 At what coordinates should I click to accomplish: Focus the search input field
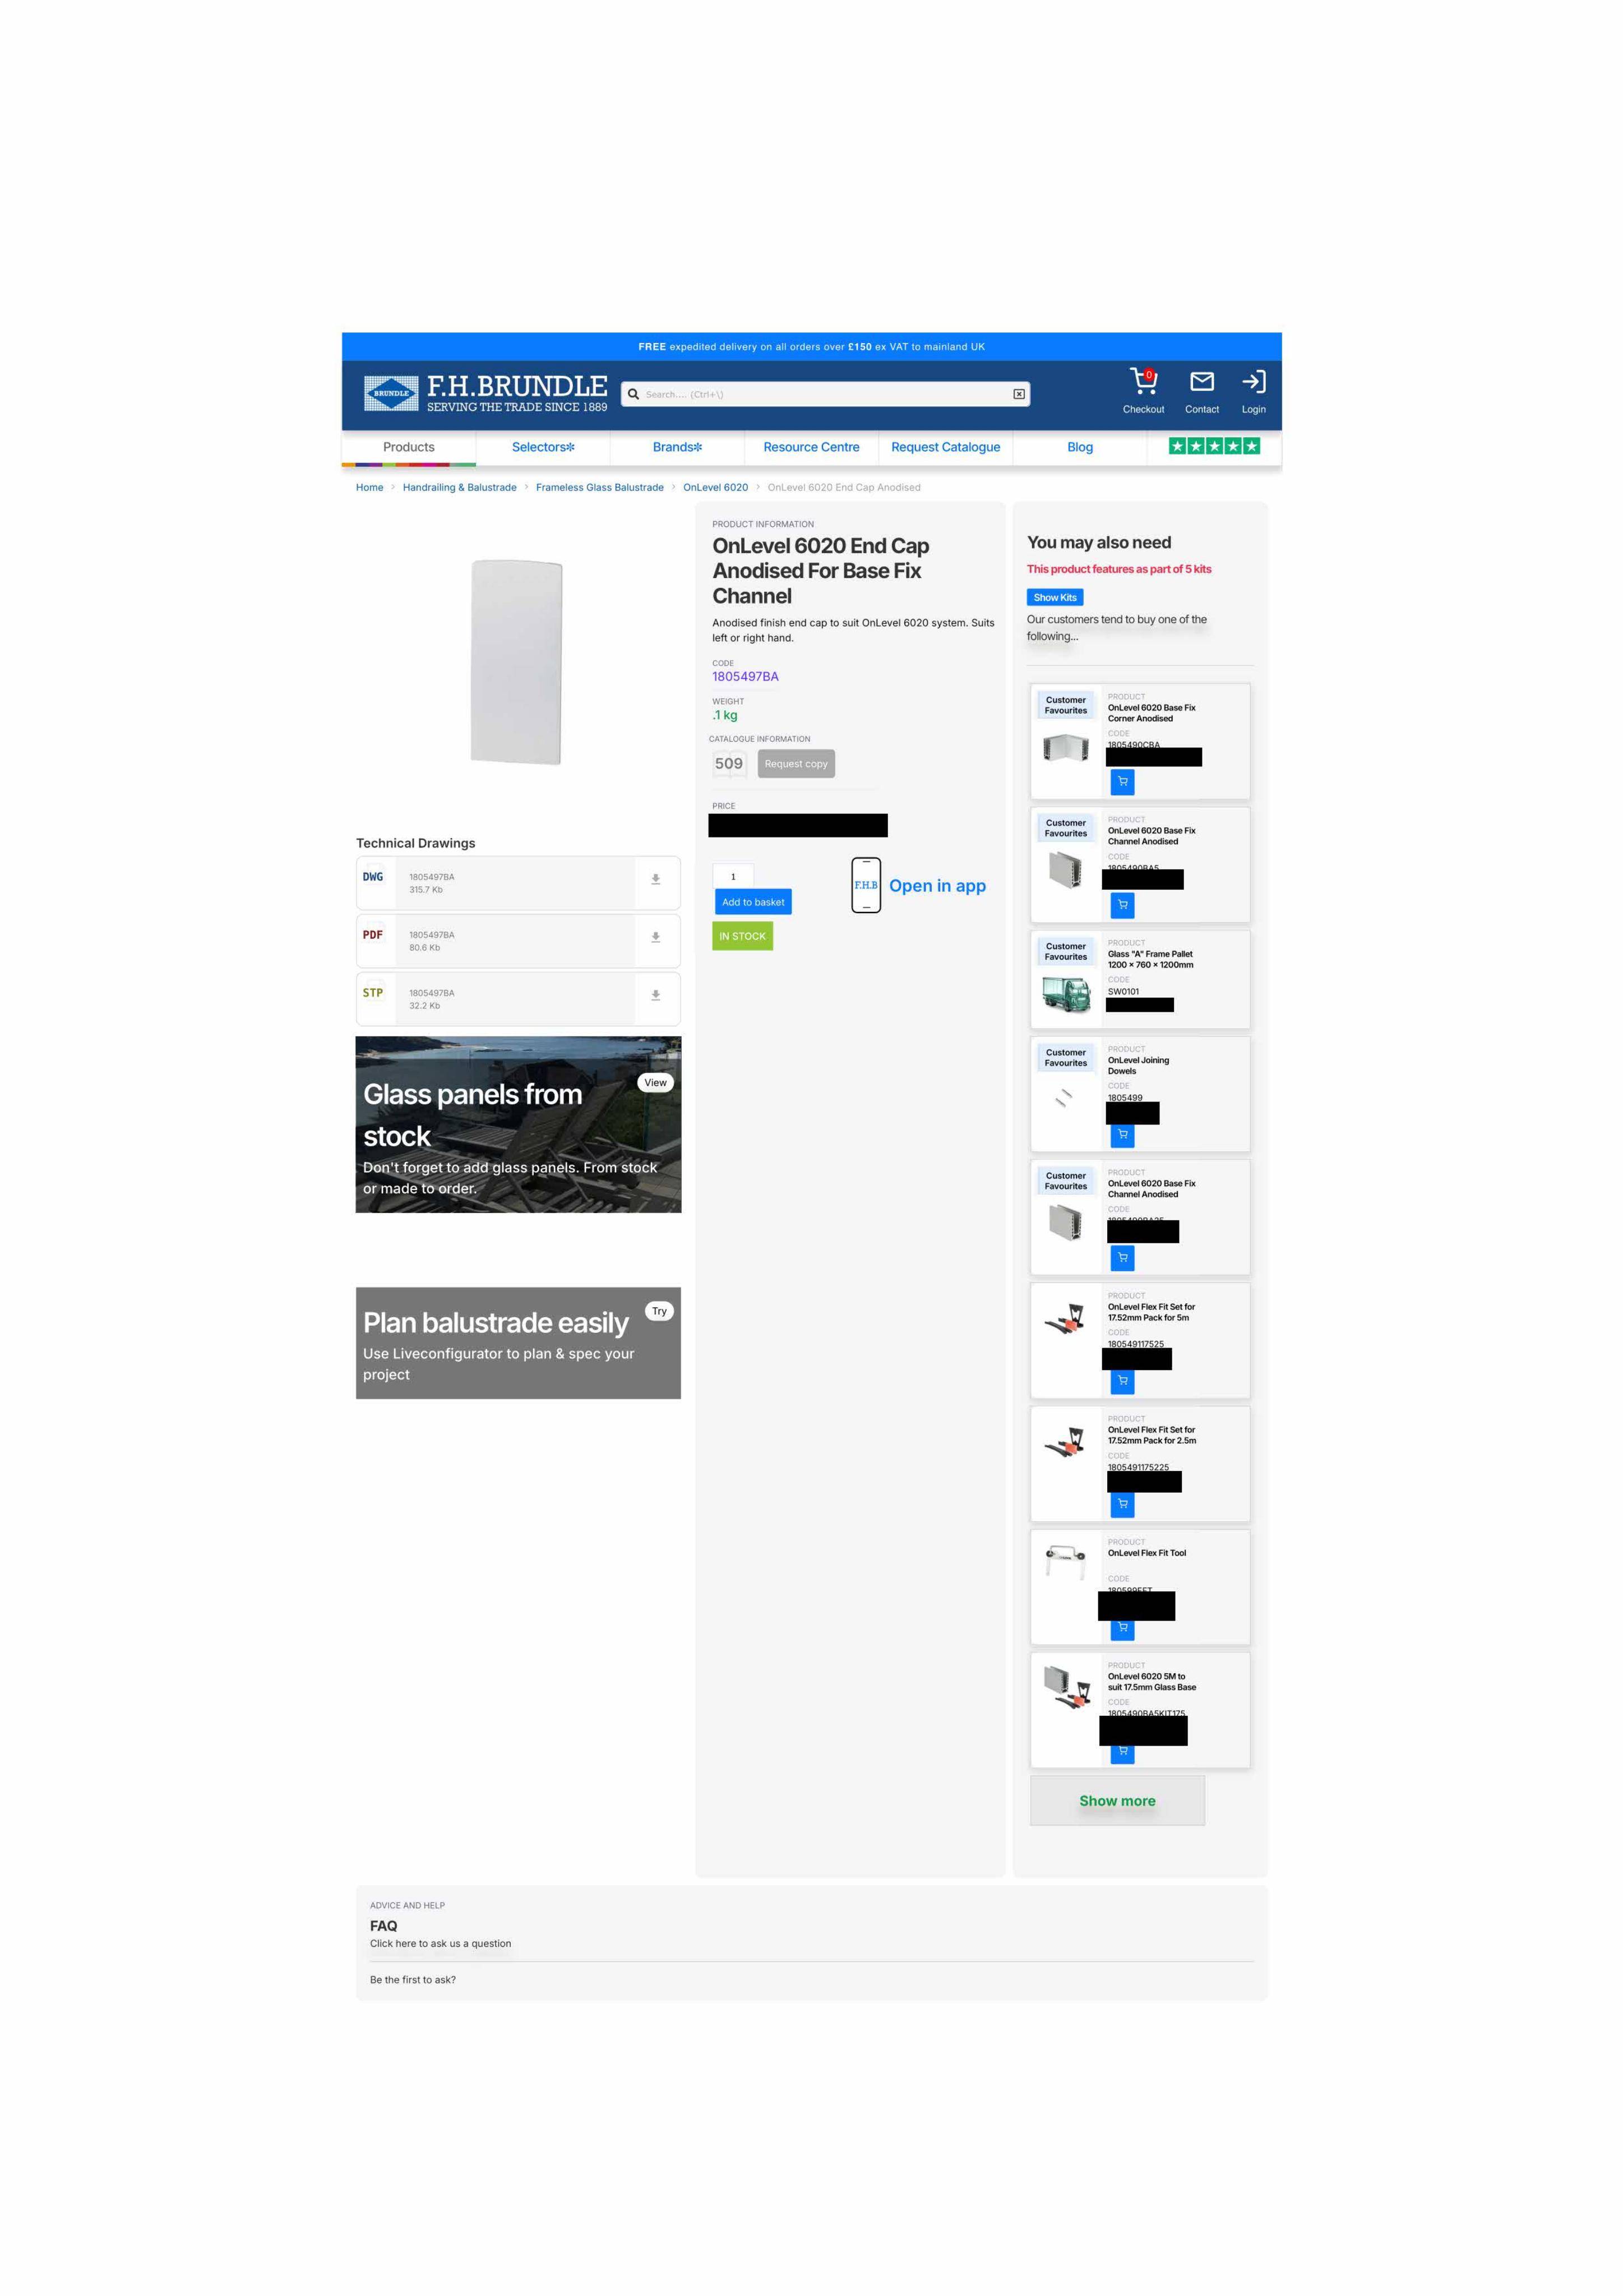(825, 394)
